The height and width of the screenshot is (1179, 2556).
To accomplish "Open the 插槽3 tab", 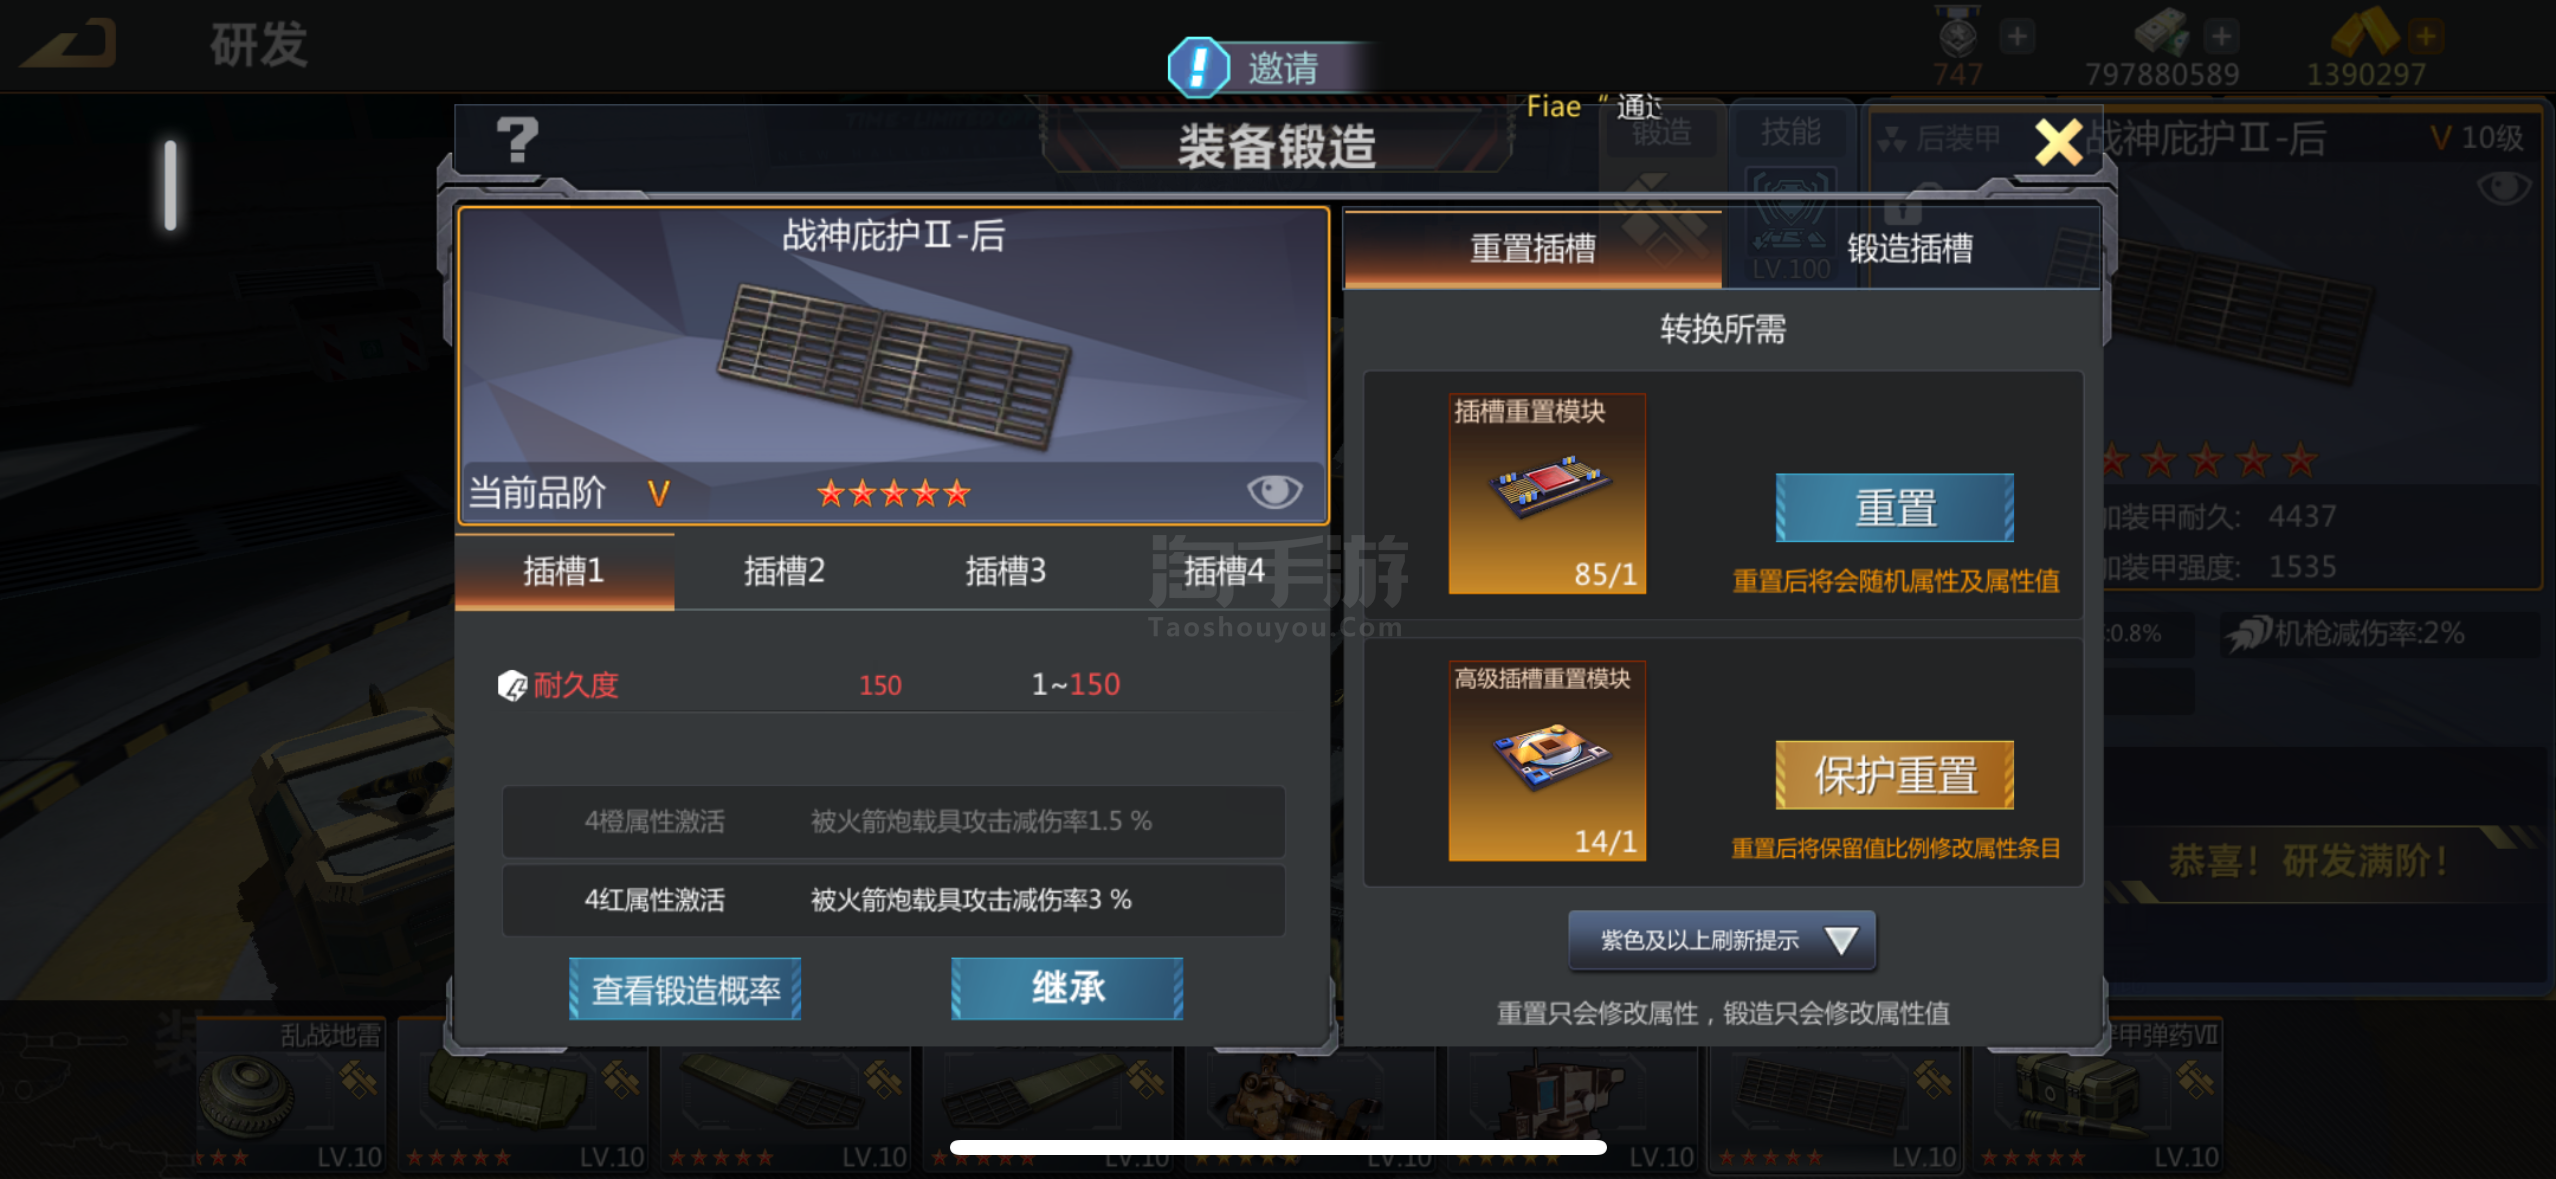I will 1005,571.
